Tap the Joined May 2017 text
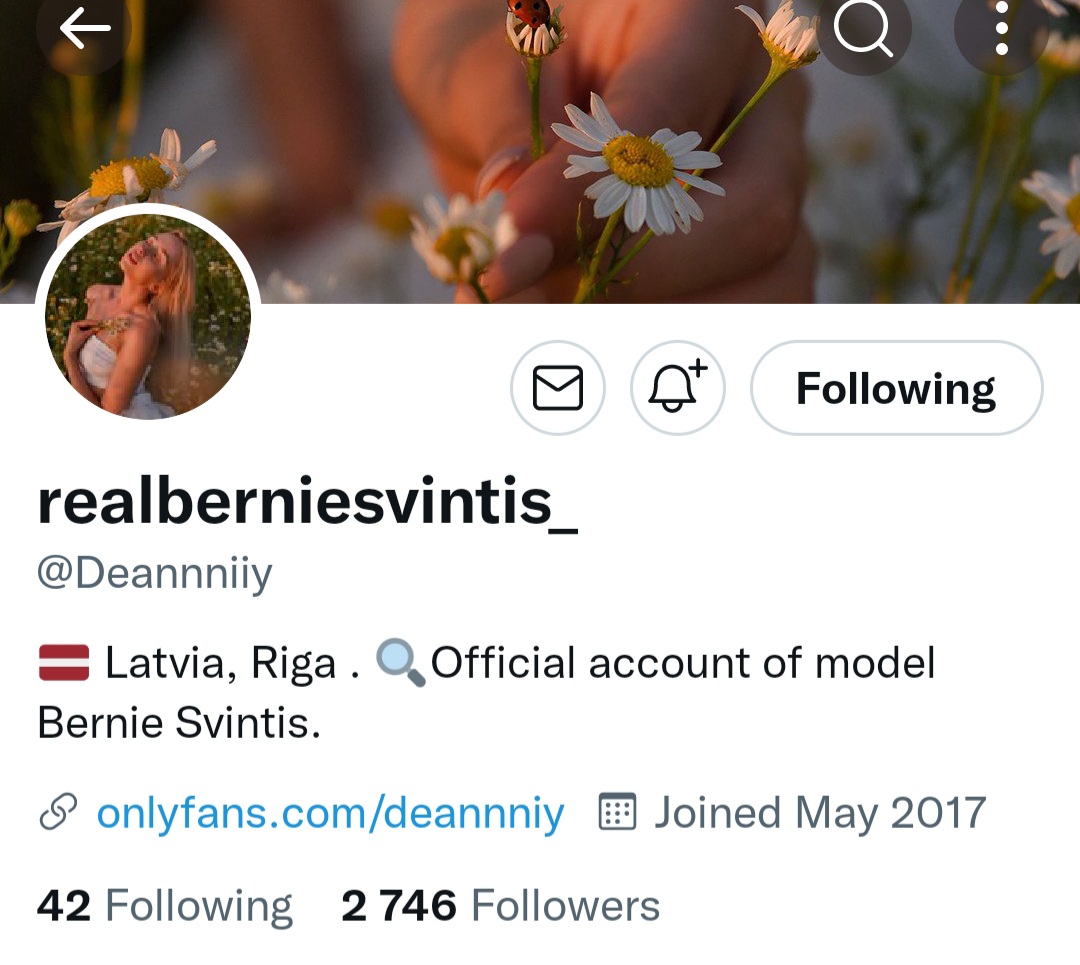This screenshot has width=1080, height=965. (820, 813)
